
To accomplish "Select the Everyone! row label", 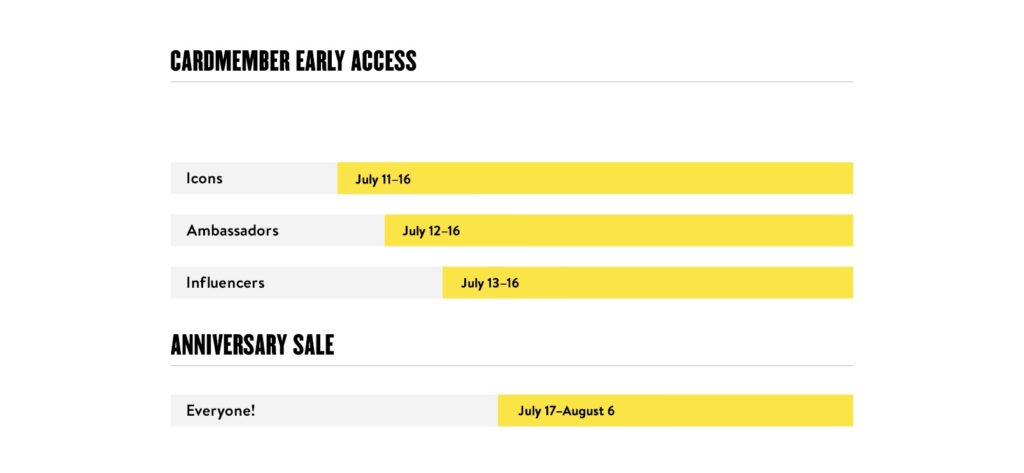I will pos(220,410).
